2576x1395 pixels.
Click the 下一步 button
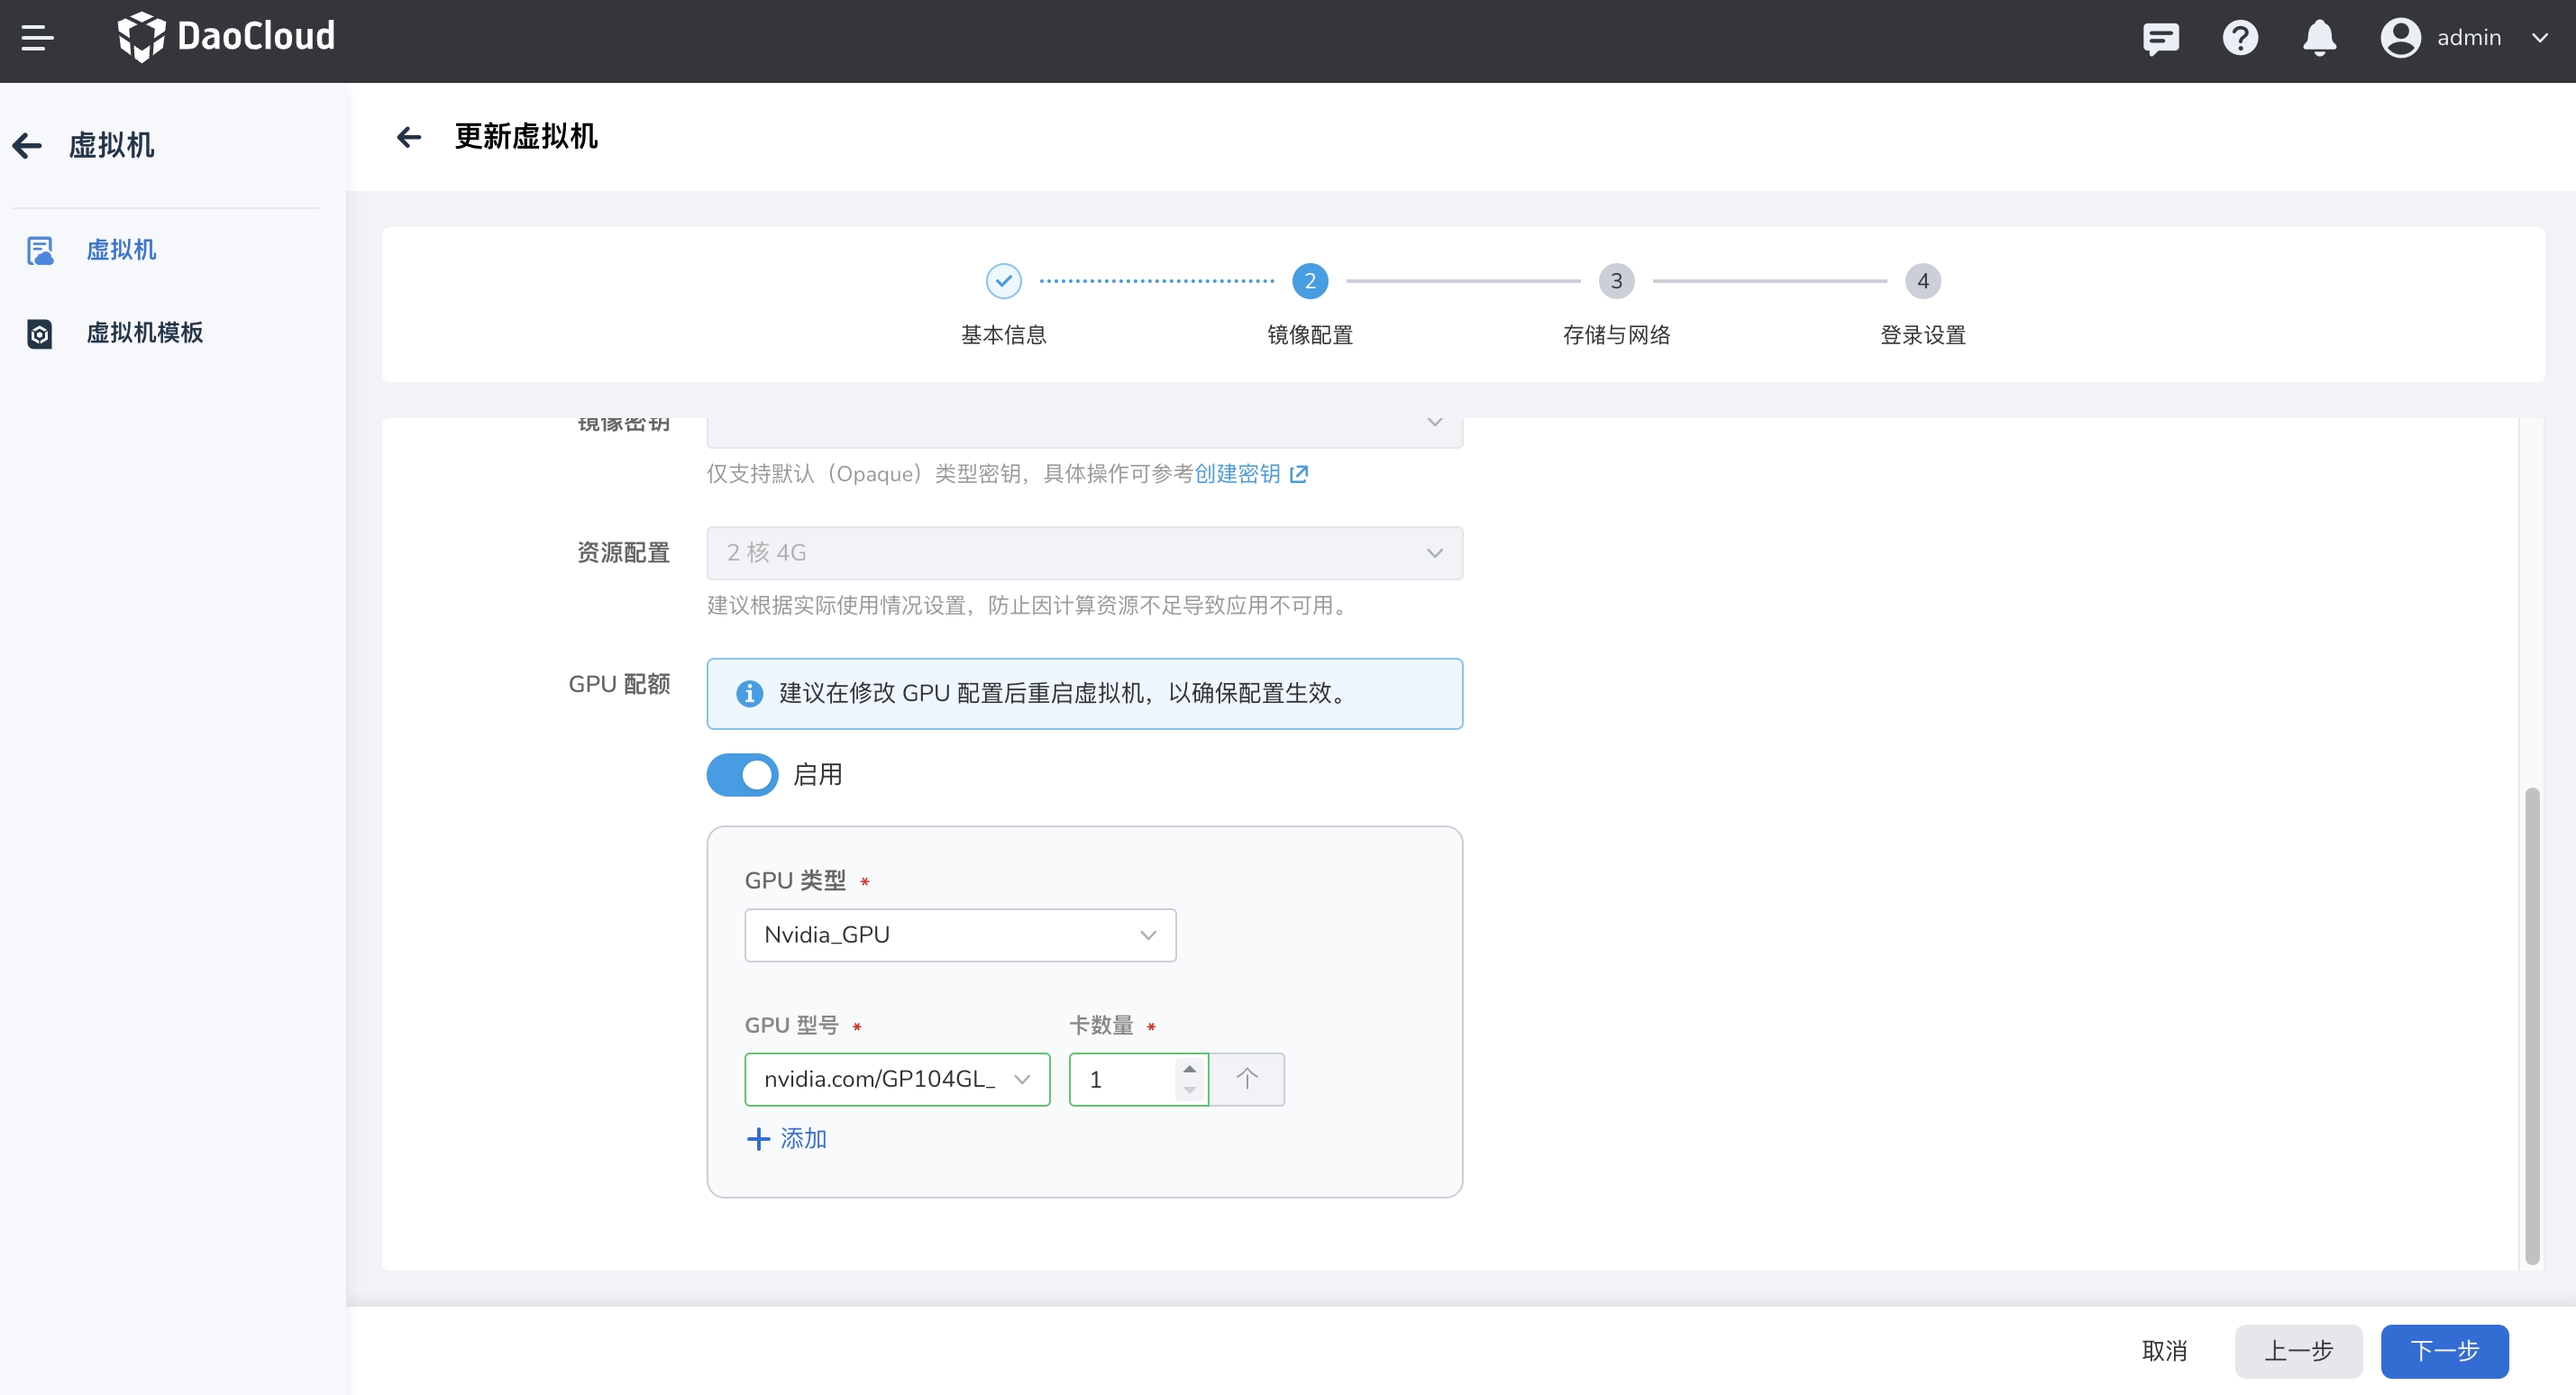(2444, 1351)
